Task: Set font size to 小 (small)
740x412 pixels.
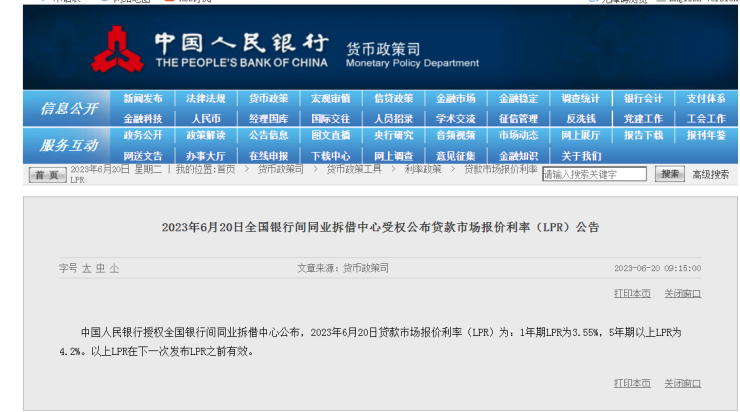Action: [x=114, y=269]
